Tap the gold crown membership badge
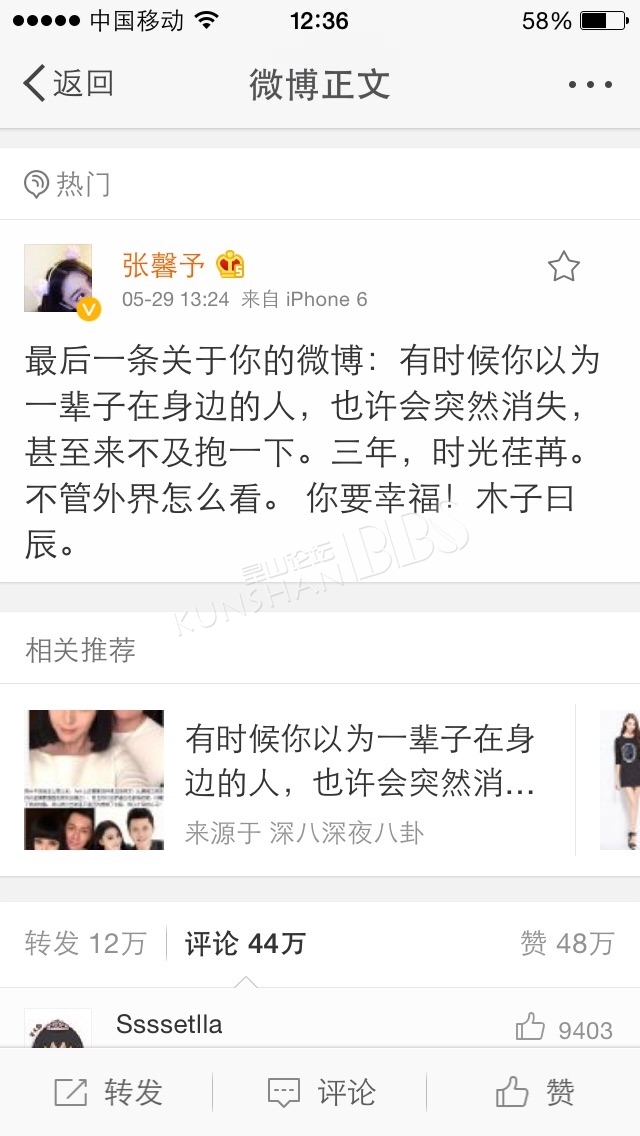This screenshot has width=640, height=1136. (230, 265)
